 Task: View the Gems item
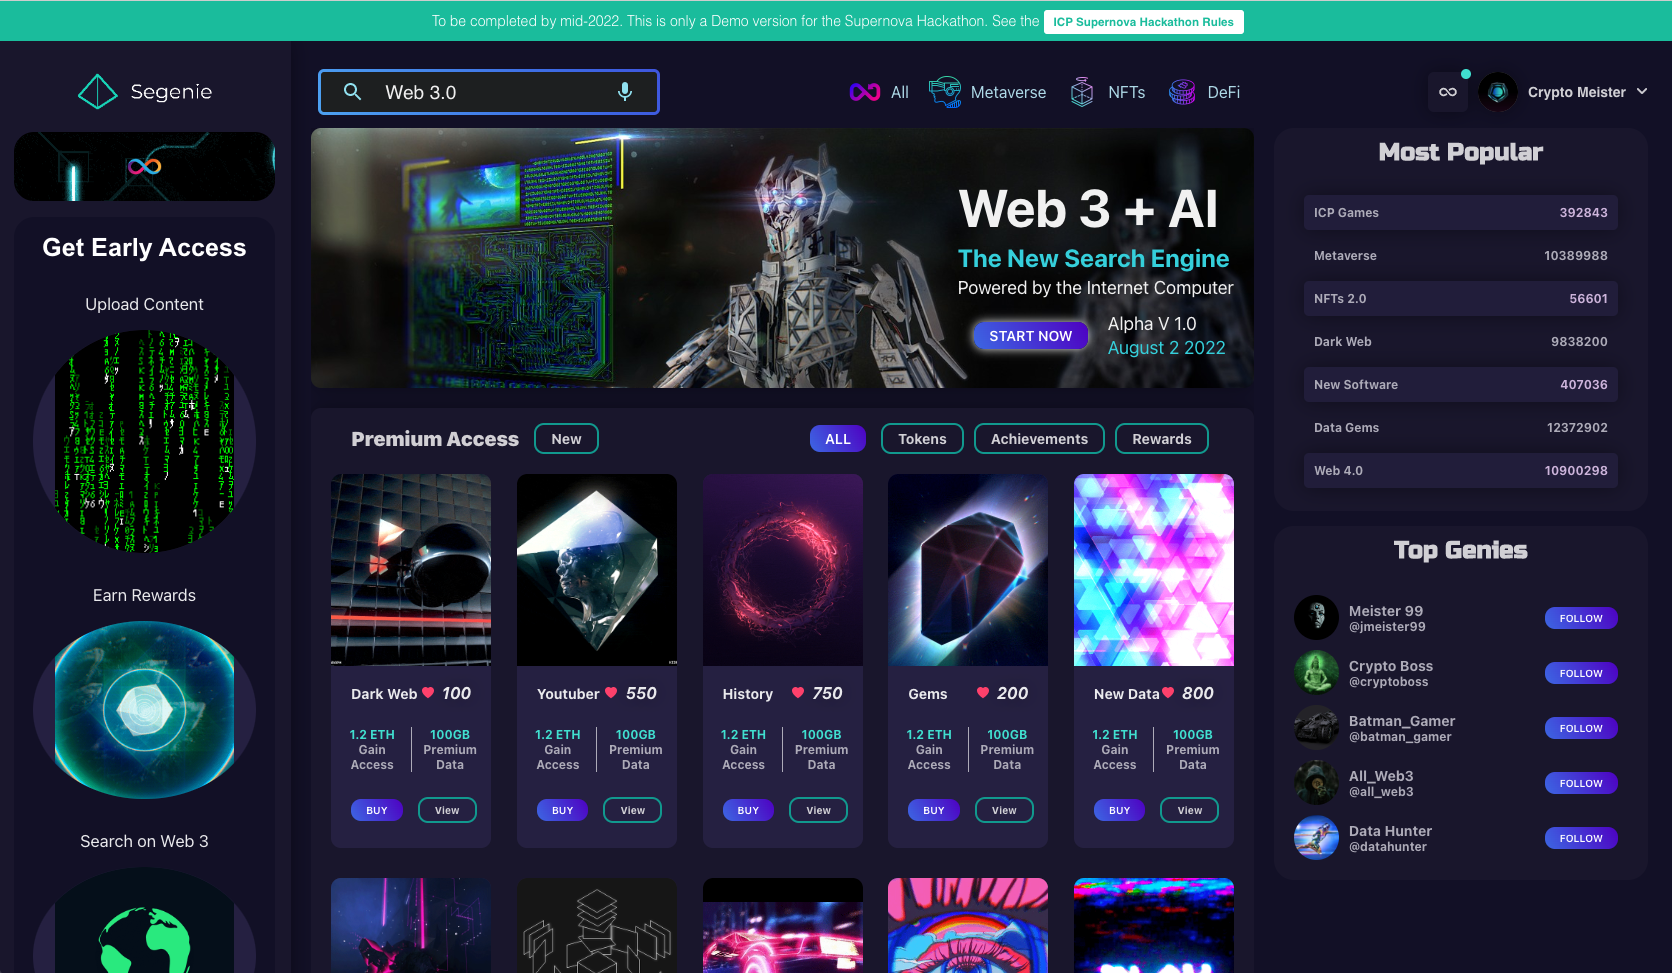[1004, 810]
